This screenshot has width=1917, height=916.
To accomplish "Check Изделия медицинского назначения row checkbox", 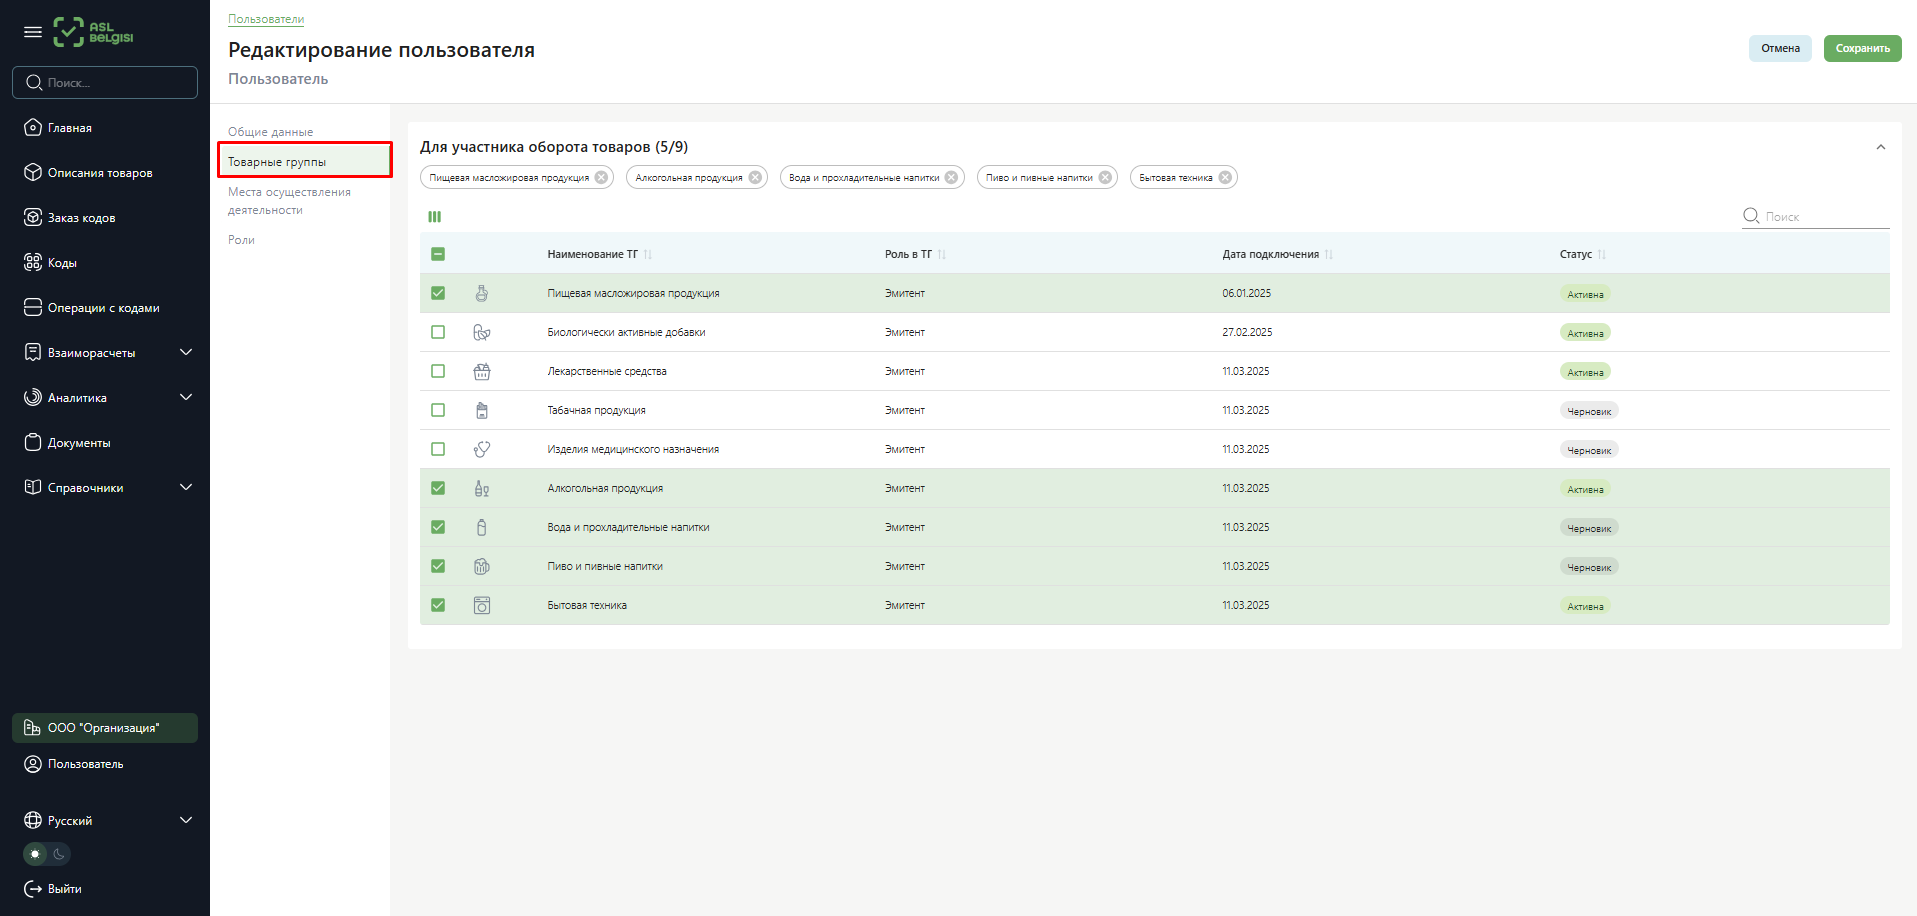I will point(438,449).
